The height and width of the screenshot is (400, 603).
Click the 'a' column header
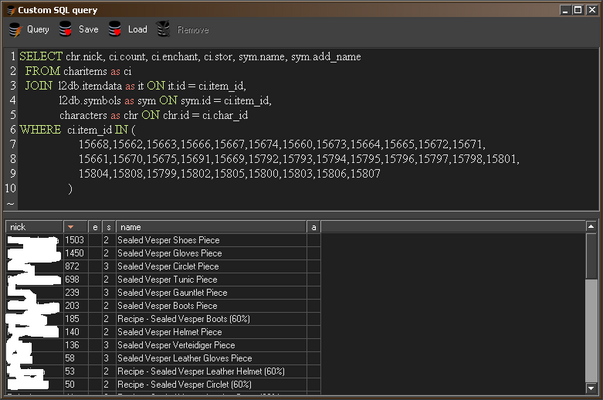pyautogui.click(x=314, y=227)
